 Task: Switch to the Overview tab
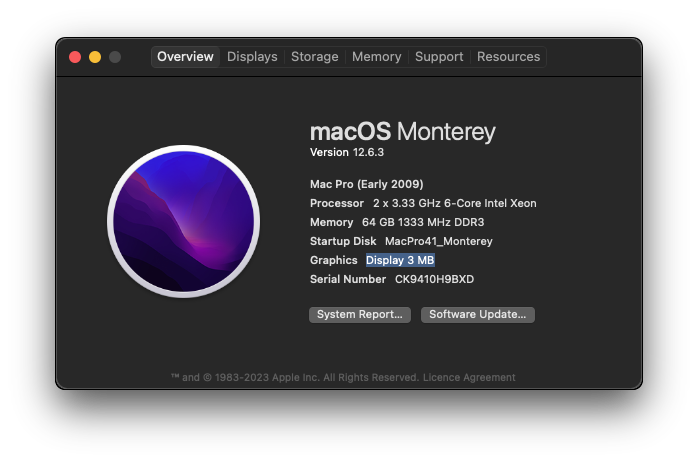pos(185,57)
